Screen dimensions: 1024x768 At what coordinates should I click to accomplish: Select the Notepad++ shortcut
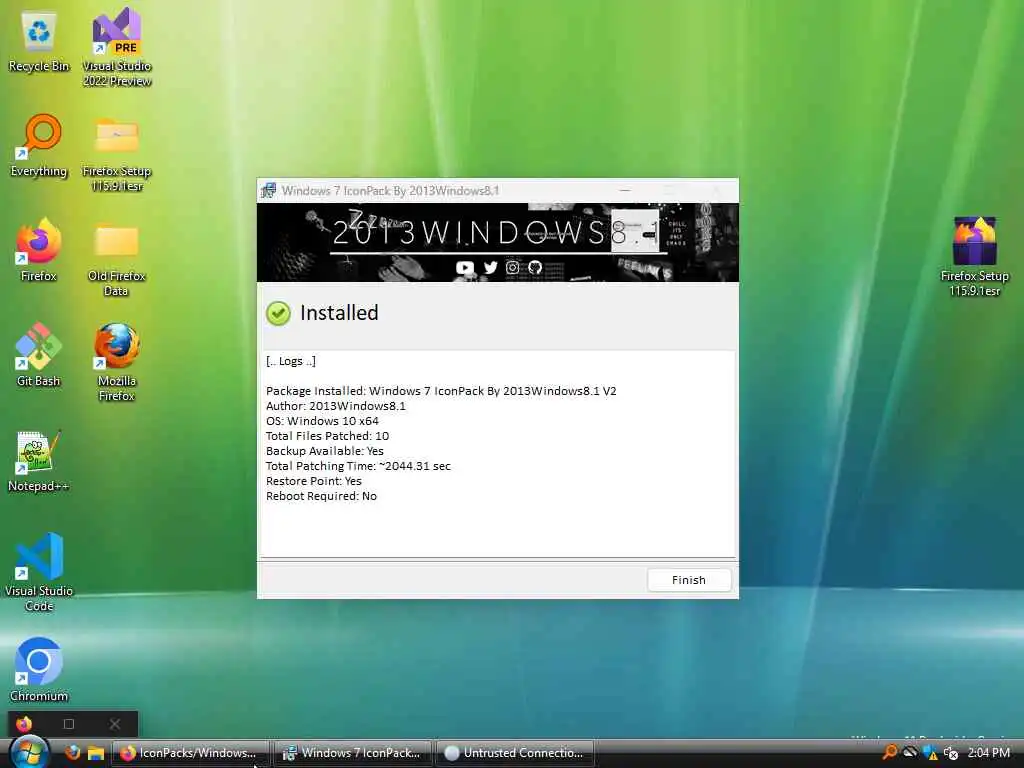pos(39,461)
